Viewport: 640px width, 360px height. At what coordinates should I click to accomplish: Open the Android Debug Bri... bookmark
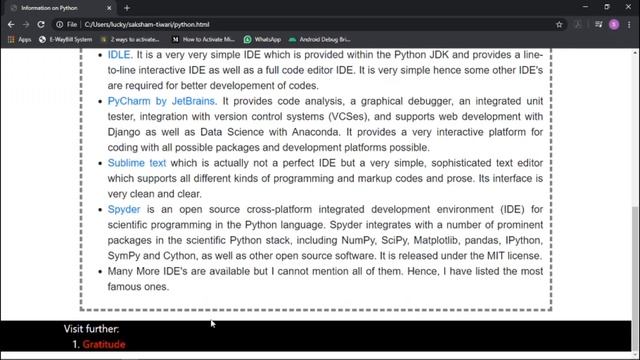click(x=320, y=40)
